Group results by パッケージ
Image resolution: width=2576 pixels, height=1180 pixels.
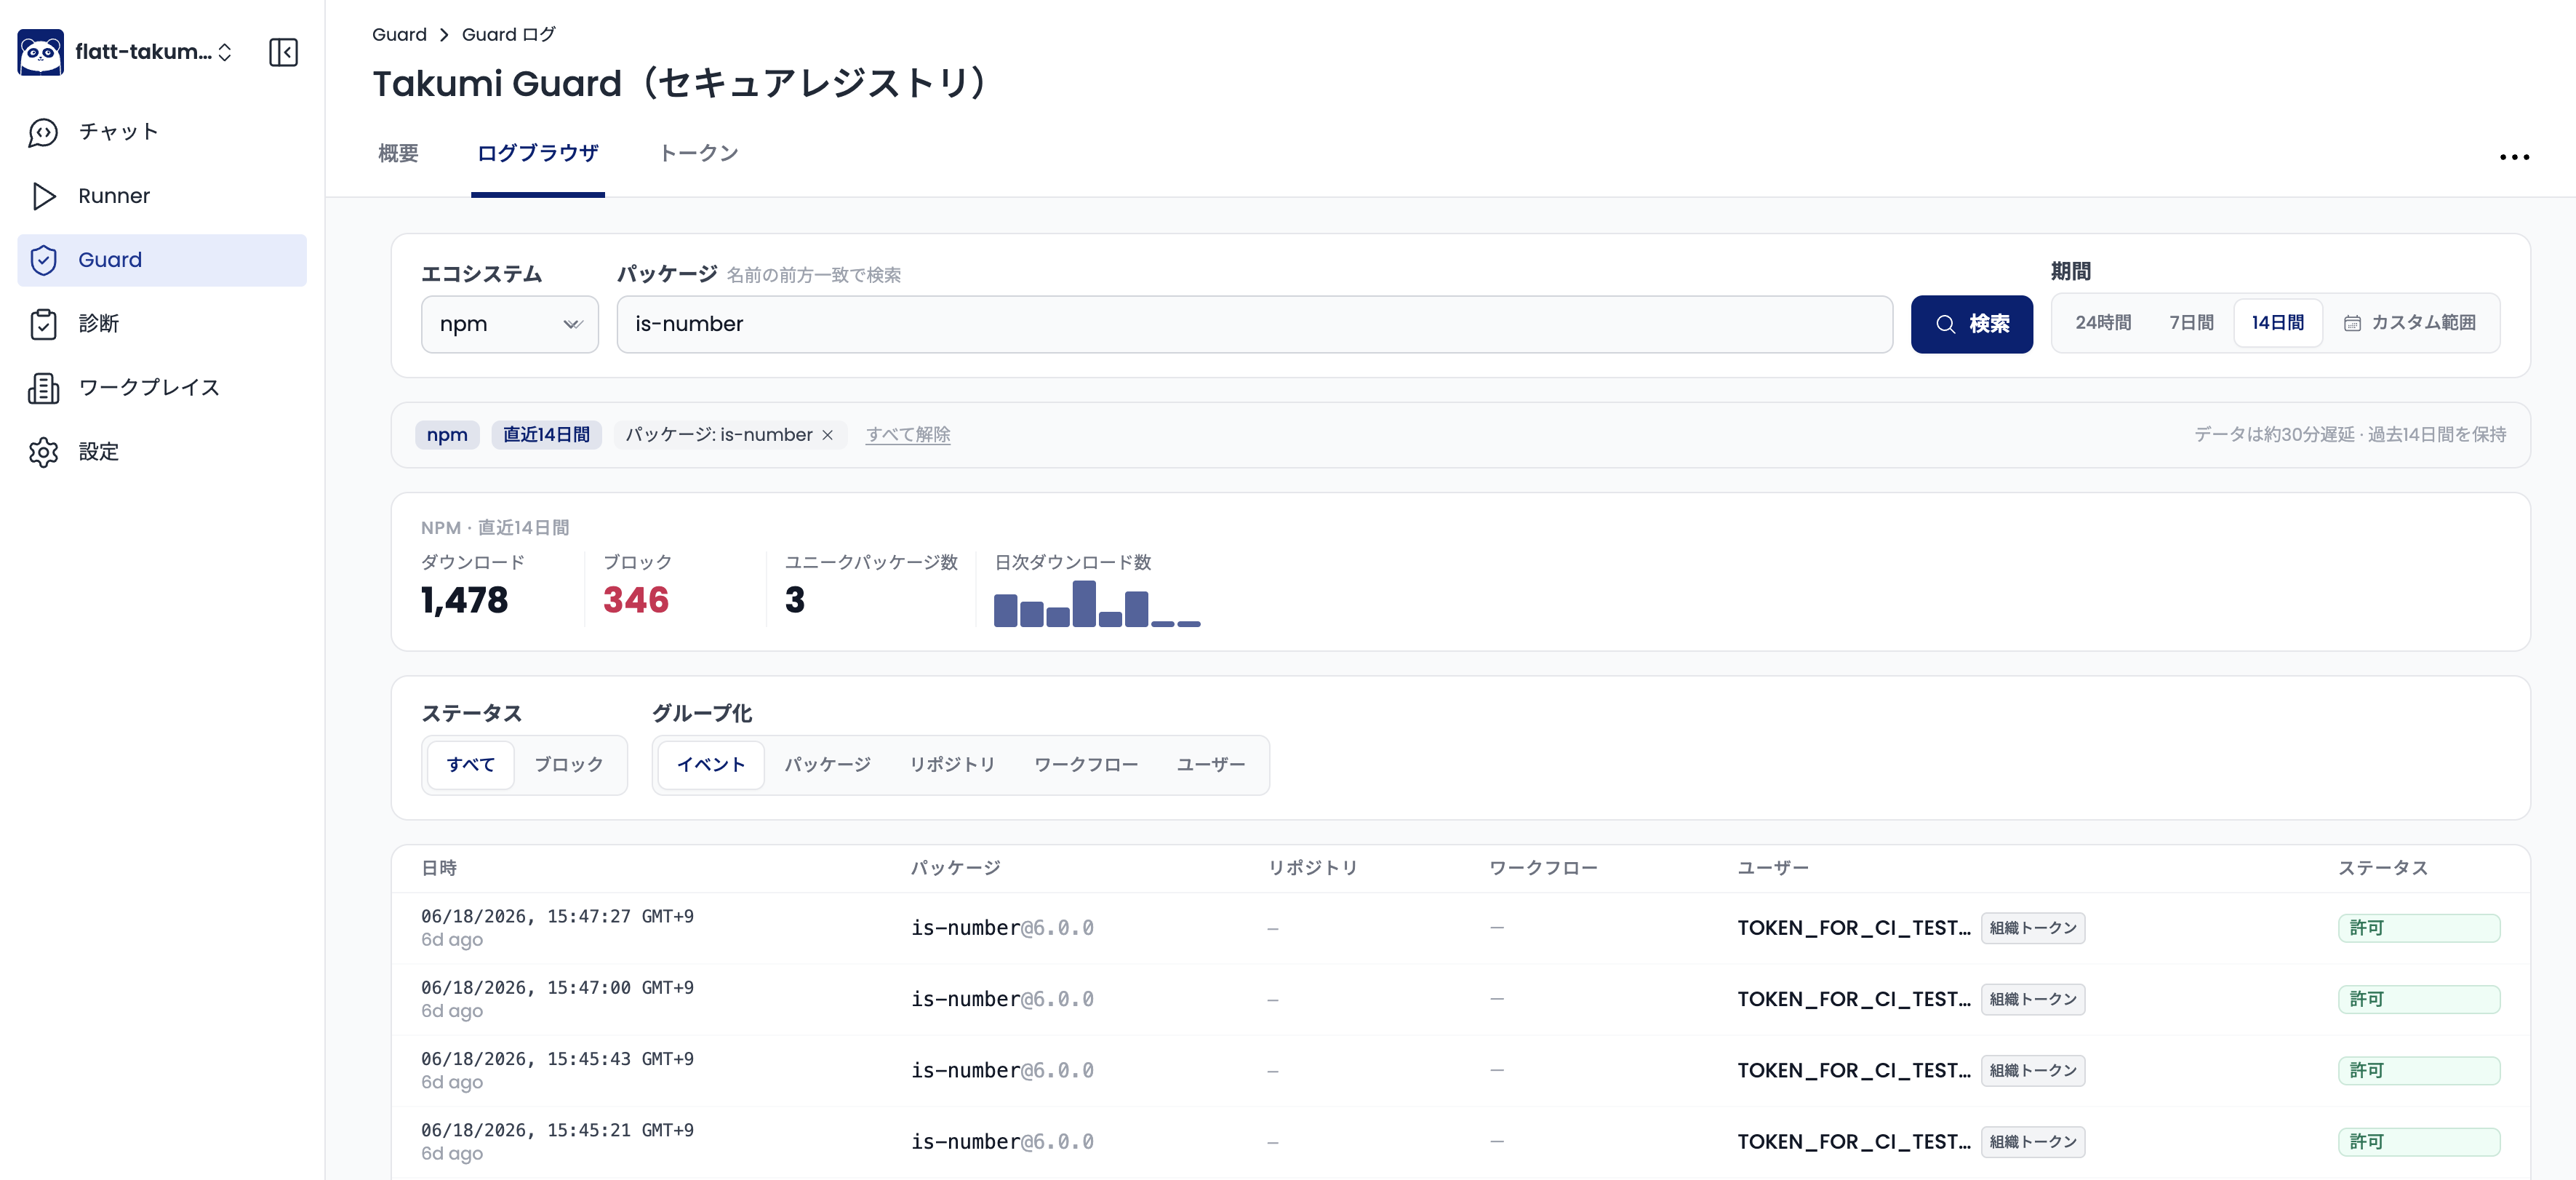coord(827,765)
